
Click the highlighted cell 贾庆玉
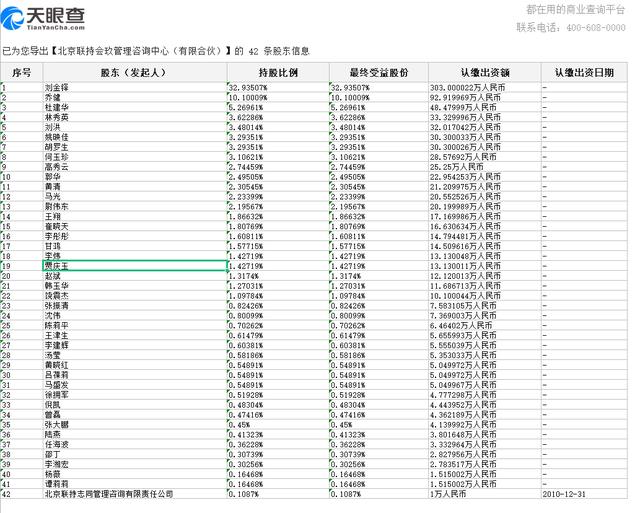pos(135,266)
